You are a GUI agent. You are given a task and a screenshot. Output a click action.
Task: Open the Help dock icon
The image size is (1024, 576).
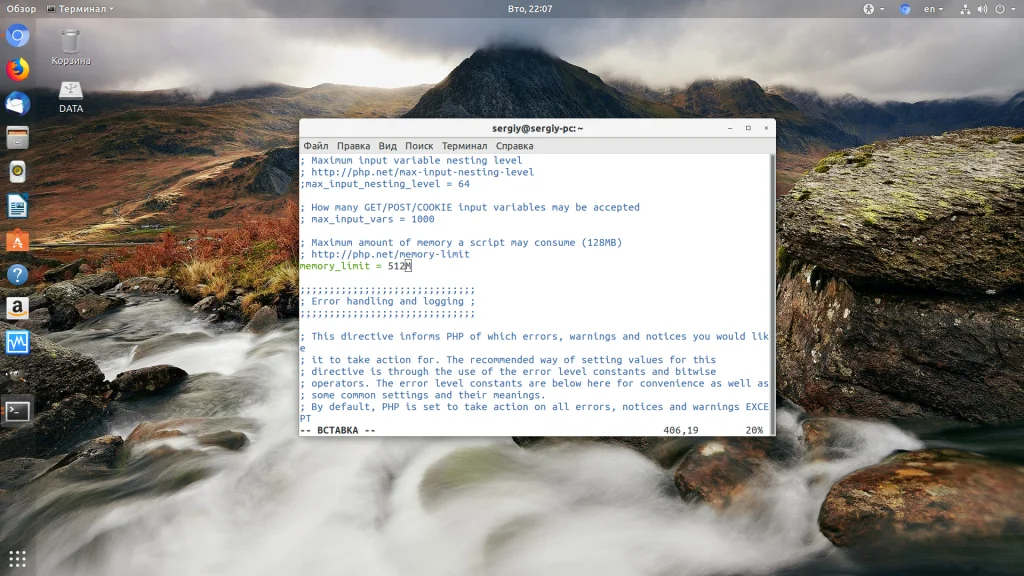point(18,274)
